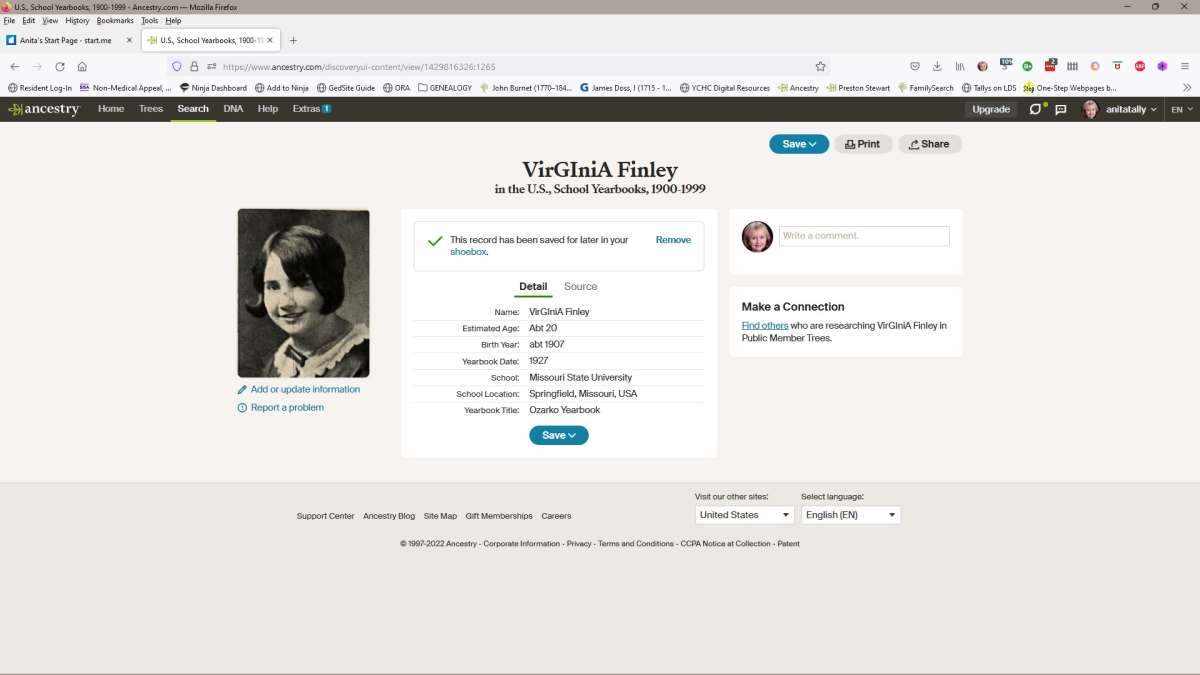Click Add or update information
1200x675 pixels.
point(299,389)
